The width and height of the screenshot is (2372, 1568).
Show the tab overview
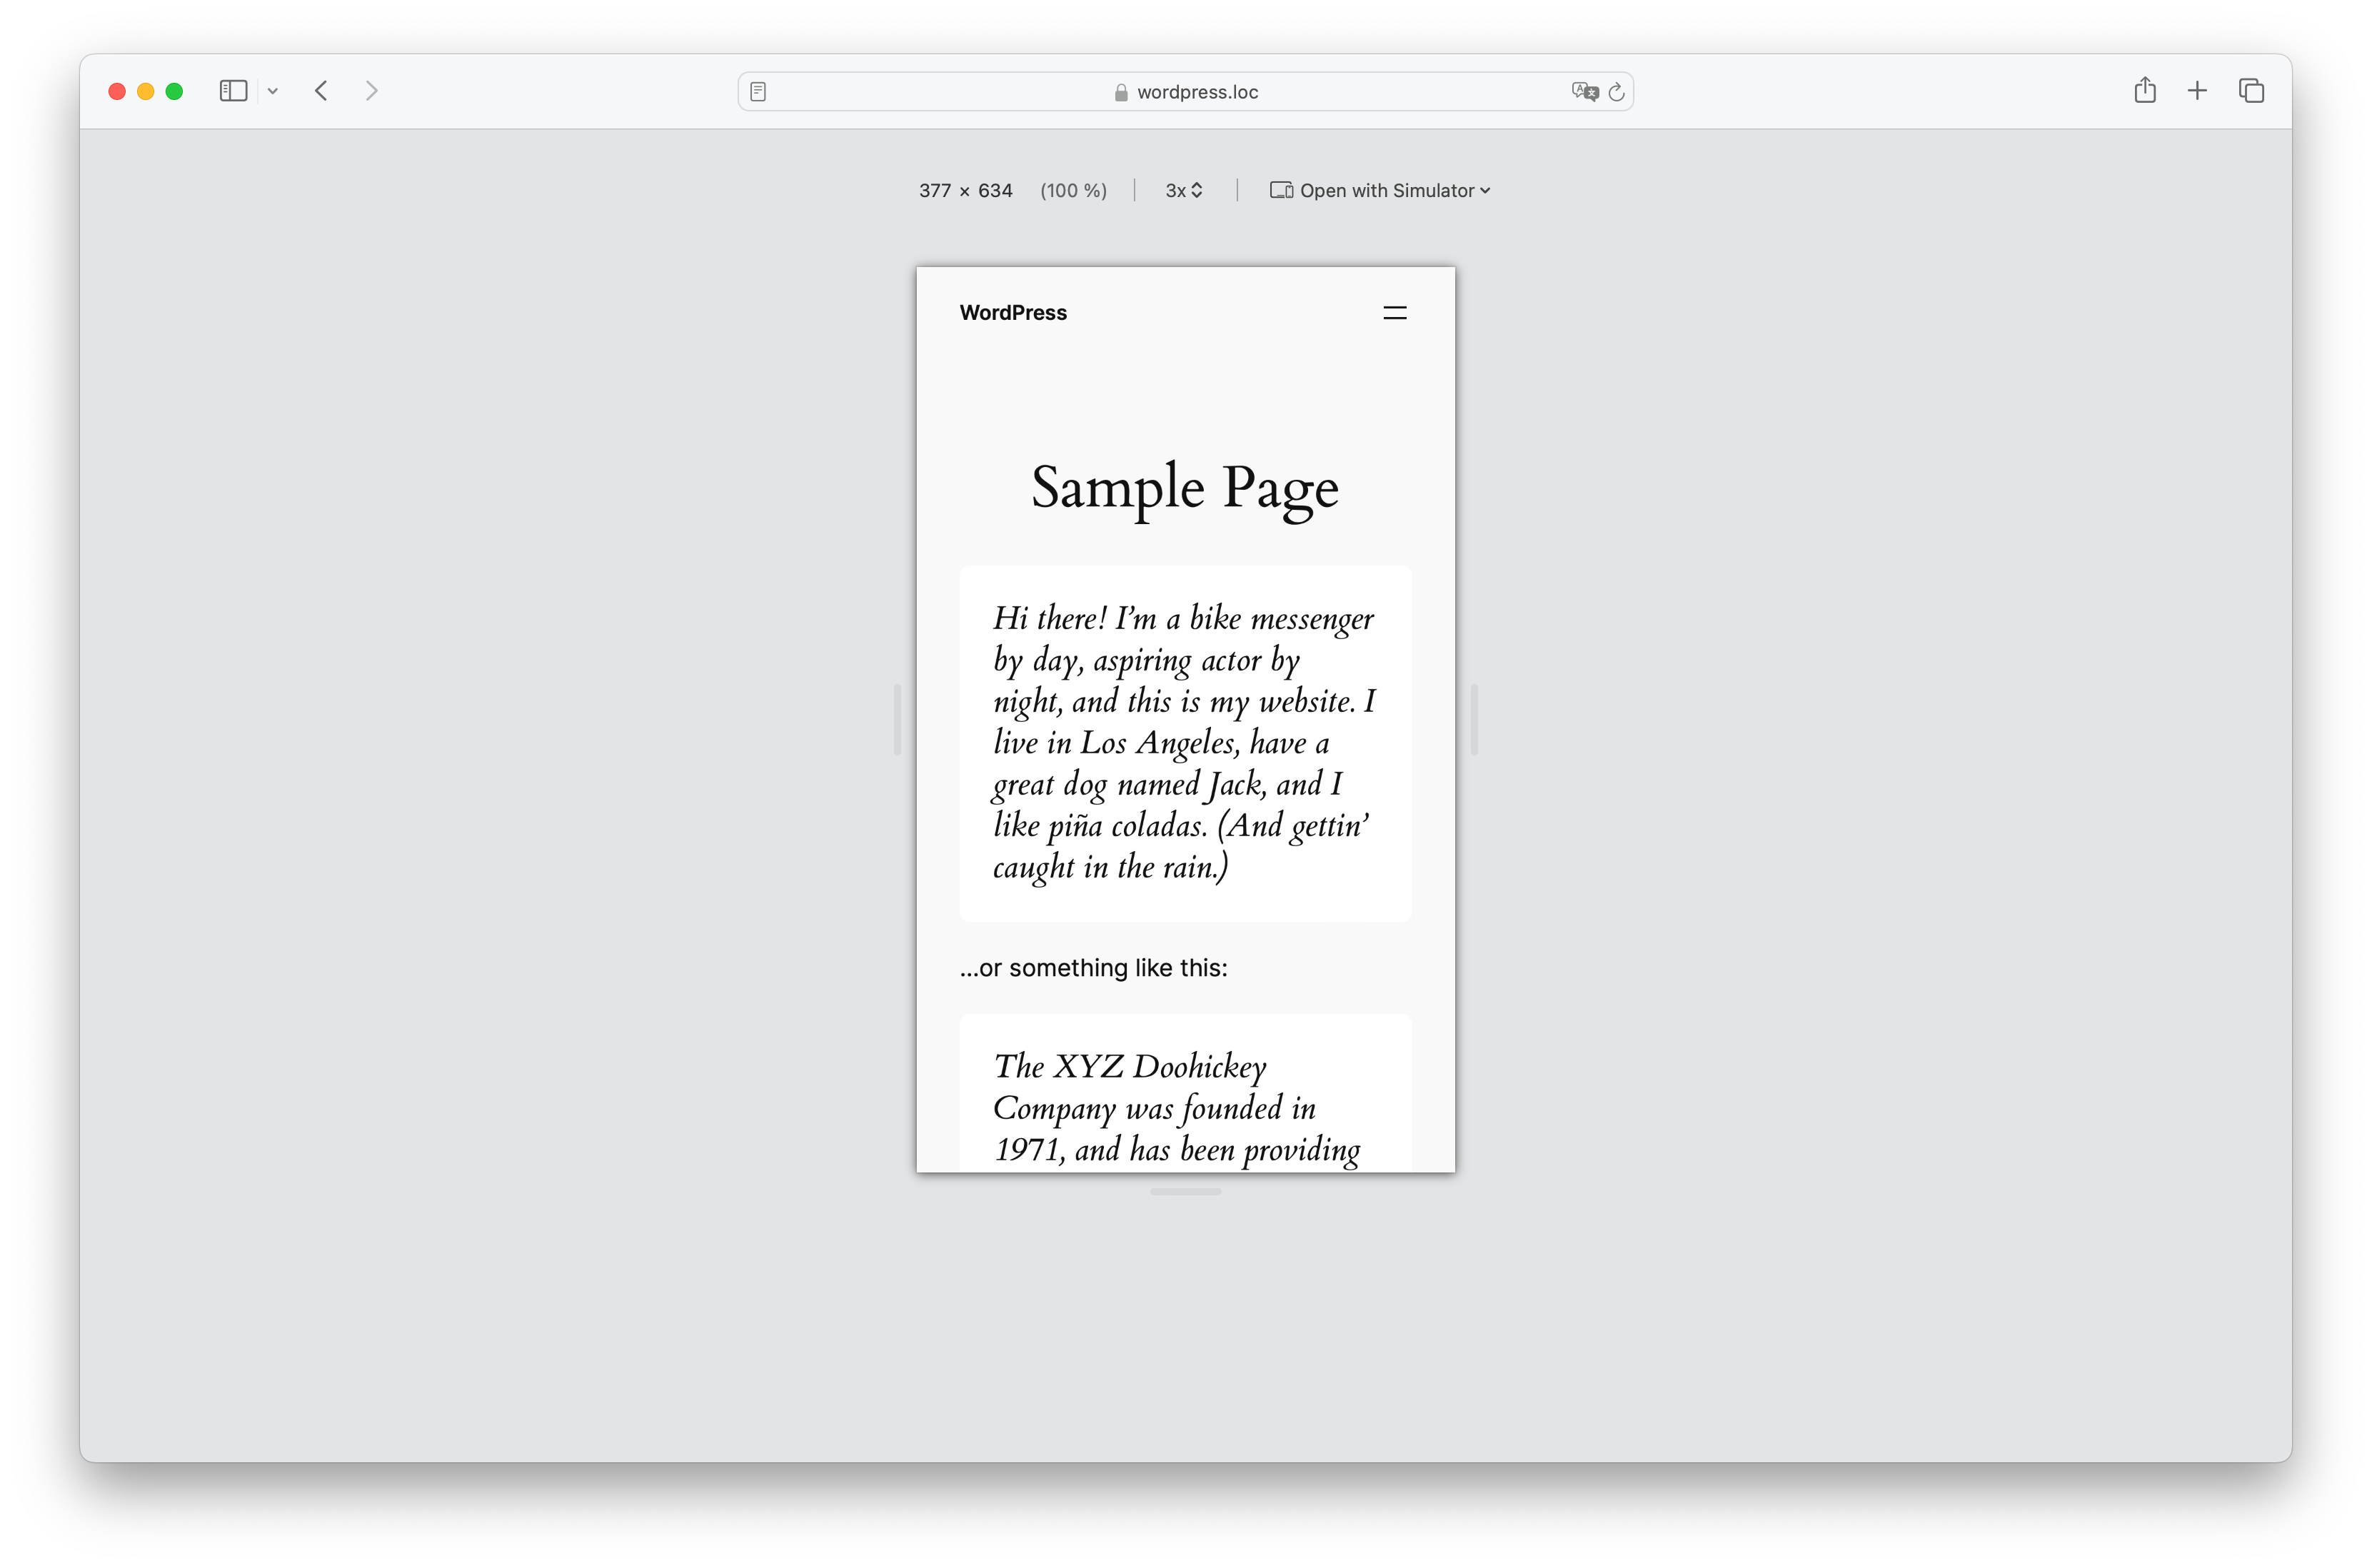(x=2251, y=91)
